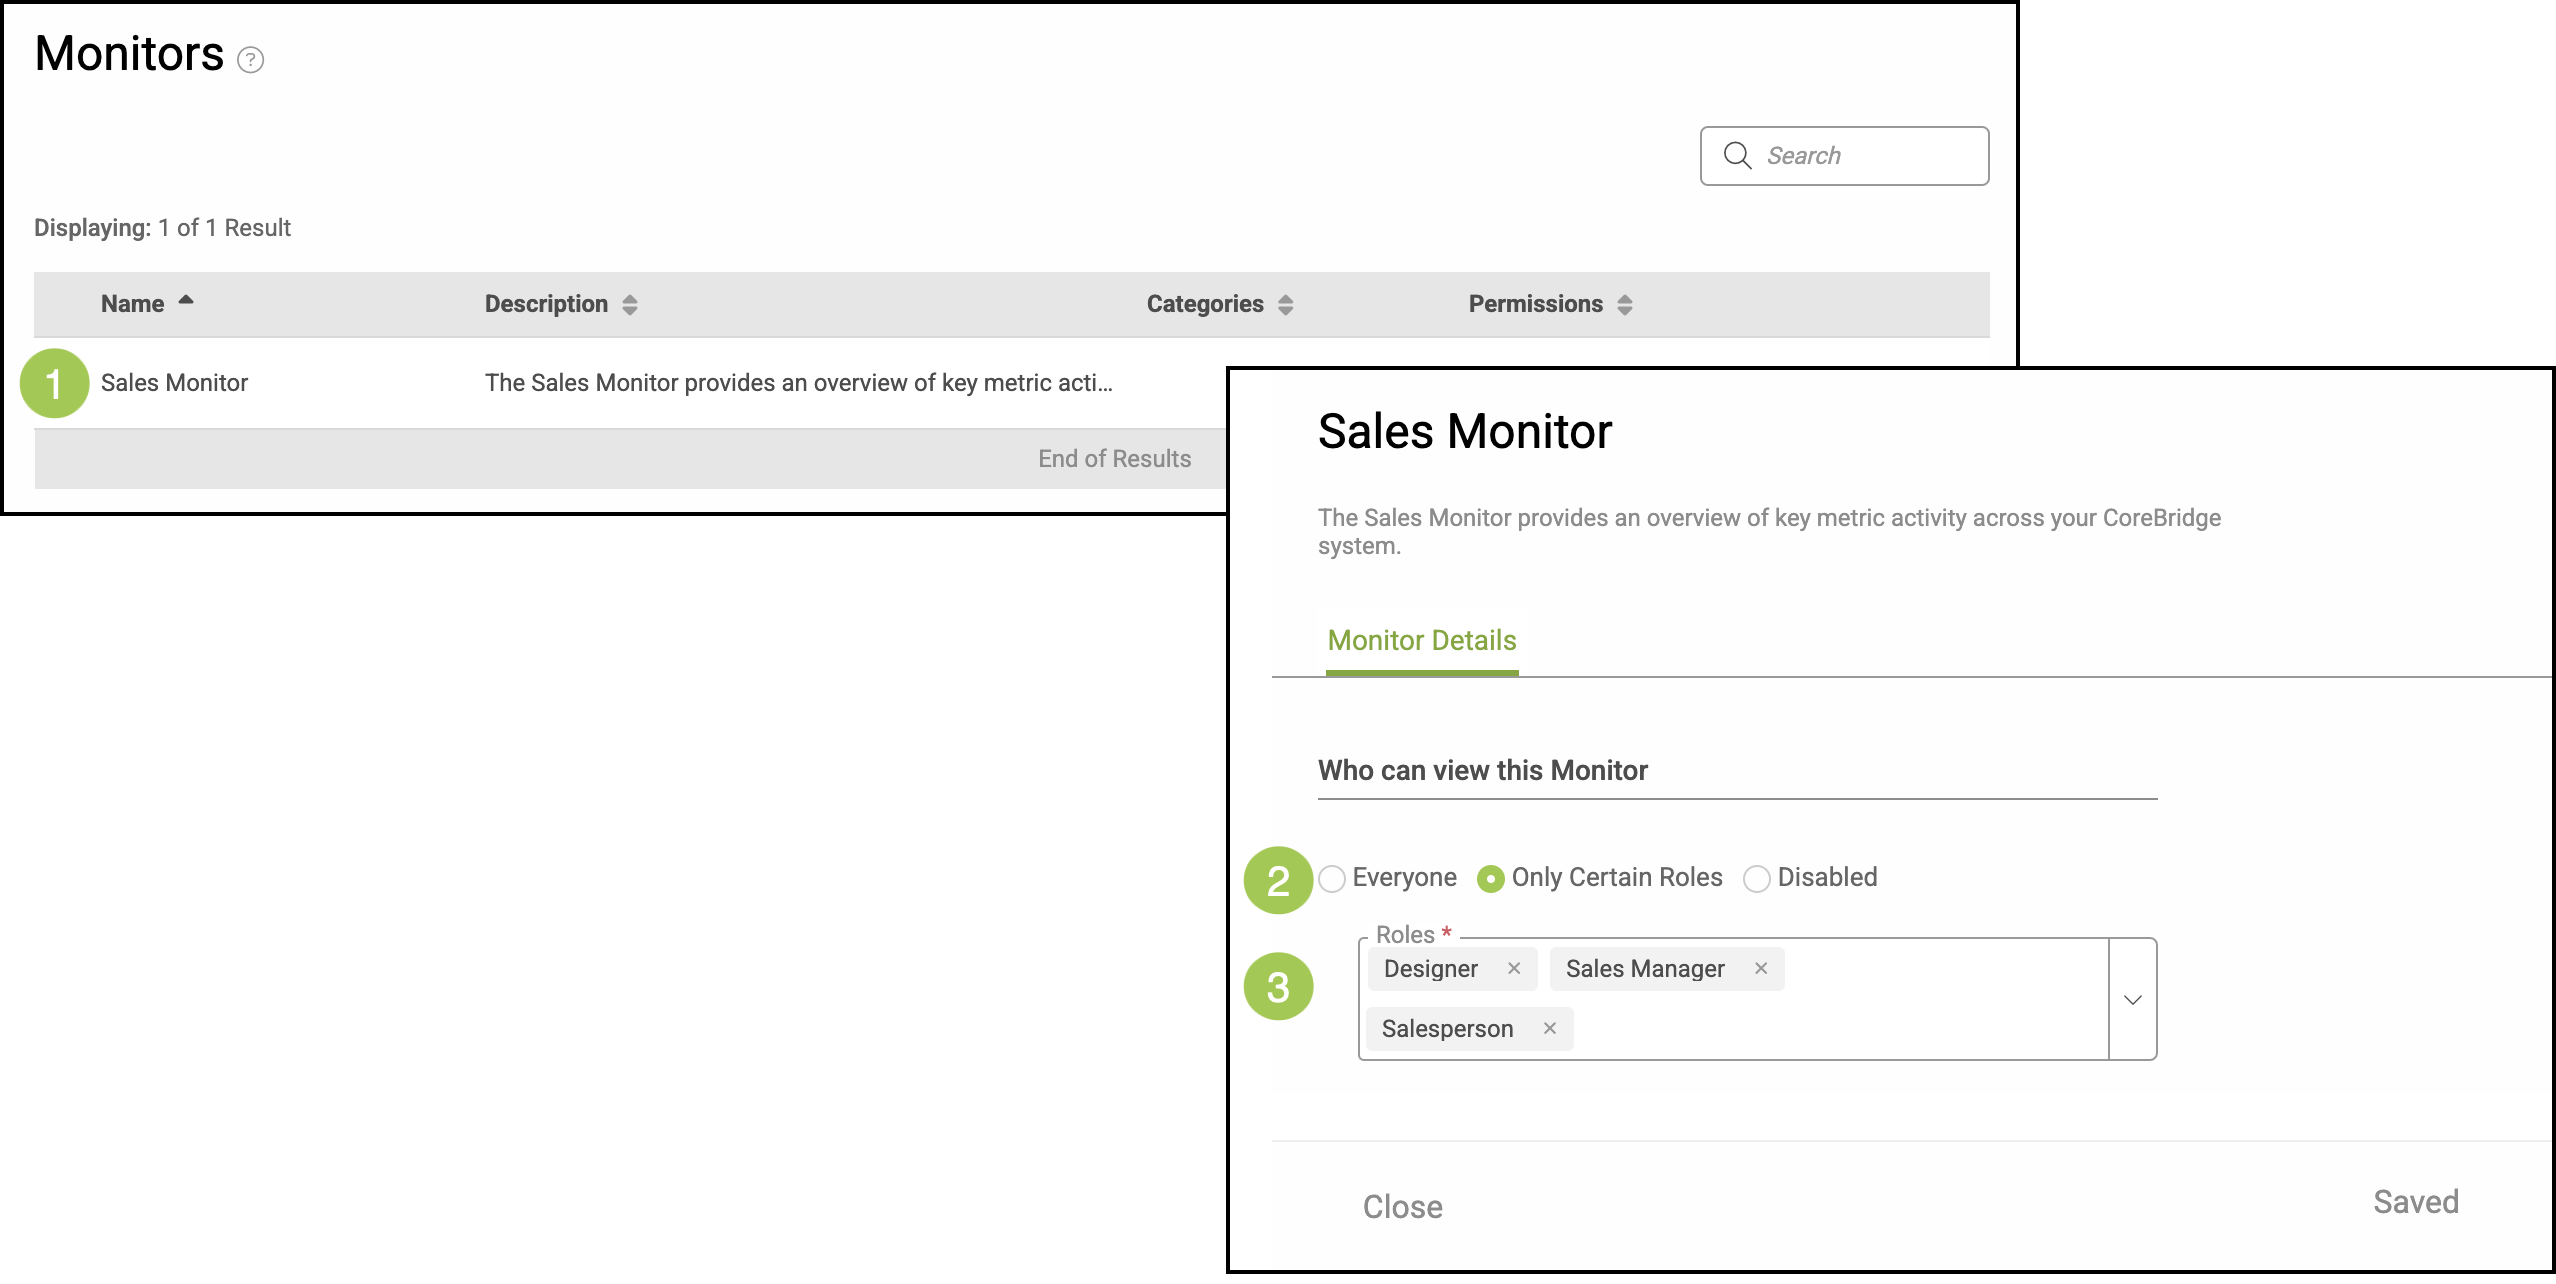Select Only Certain Roles radio option
The image size is (2556, 1284).
pyautogui.click(x=1490, y=879)
